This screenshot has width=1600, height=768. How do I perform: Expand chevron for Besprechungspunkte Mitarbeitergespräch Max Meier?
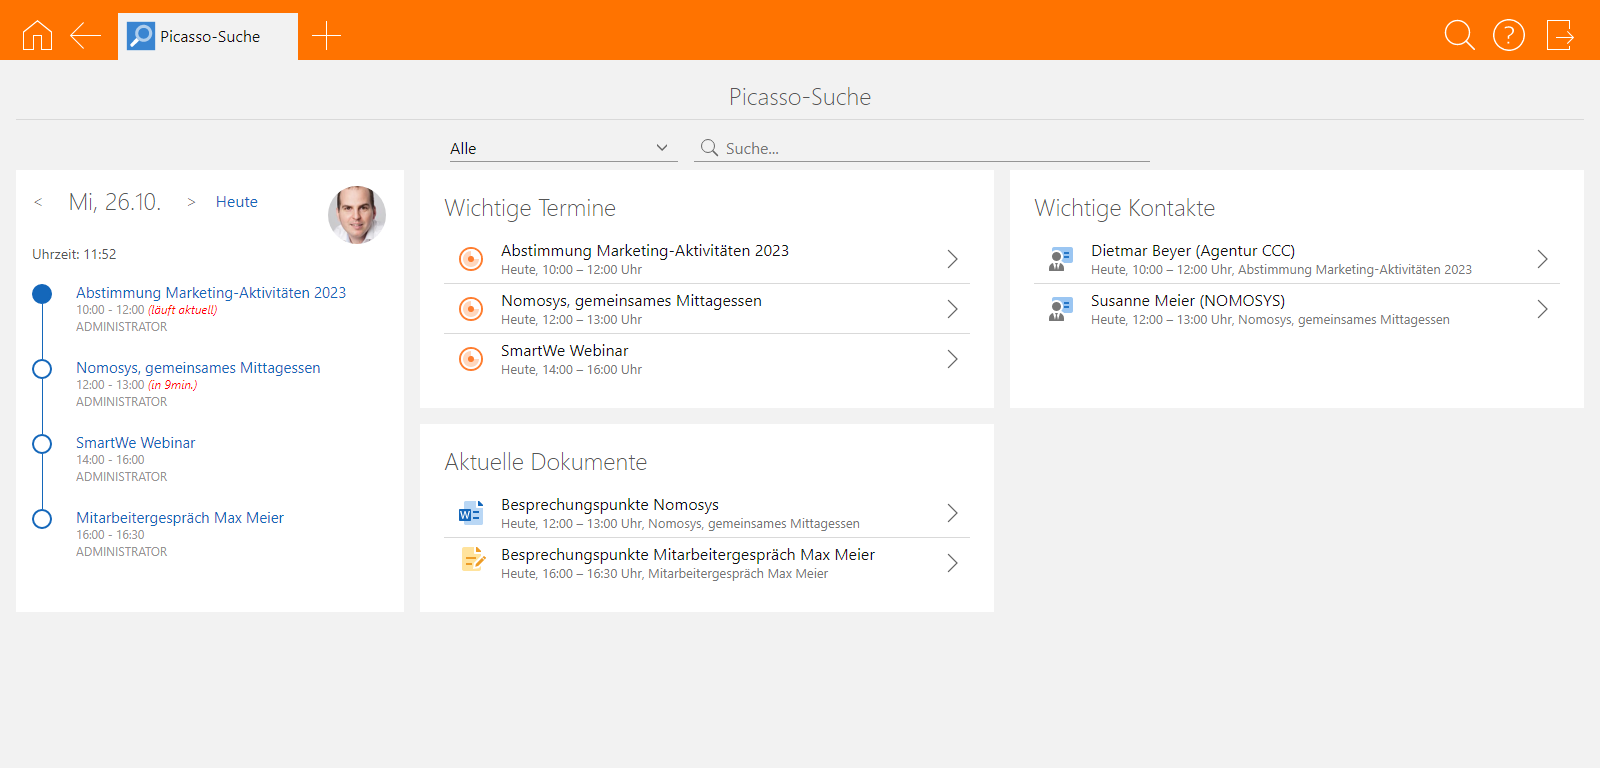click(952, 563)
